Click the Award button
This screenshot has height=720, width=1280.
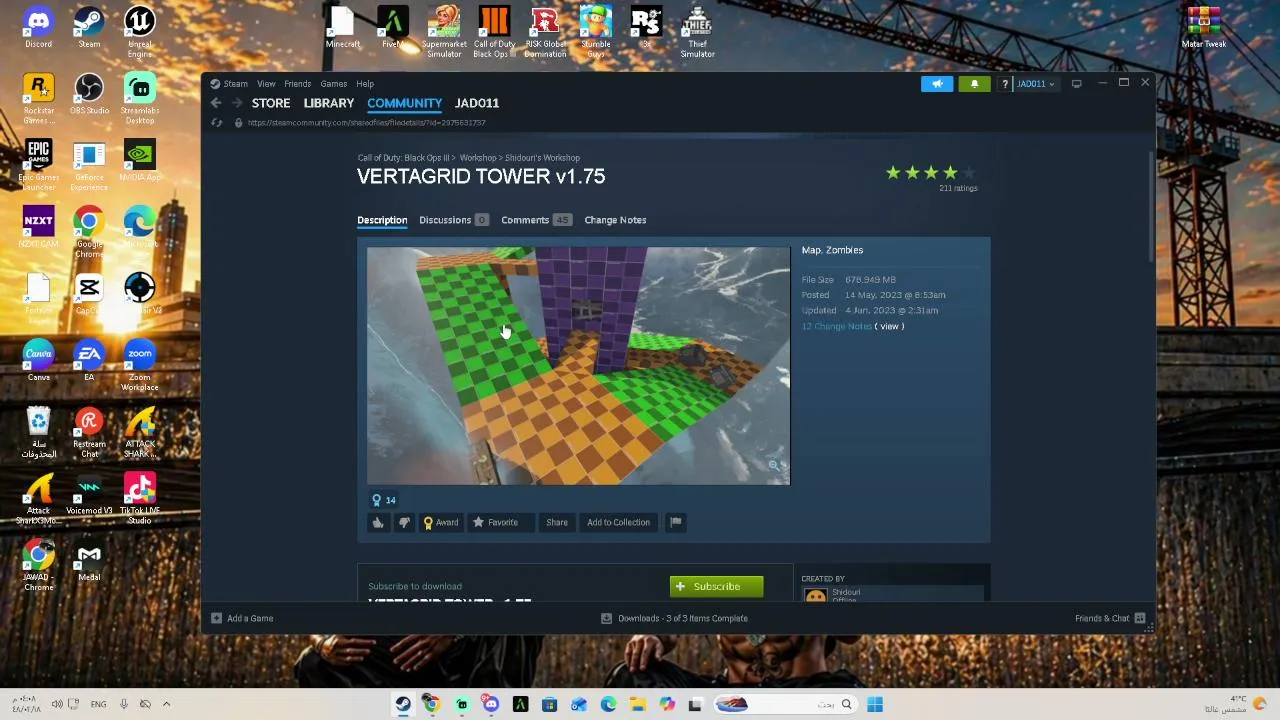tap(441, 522)
